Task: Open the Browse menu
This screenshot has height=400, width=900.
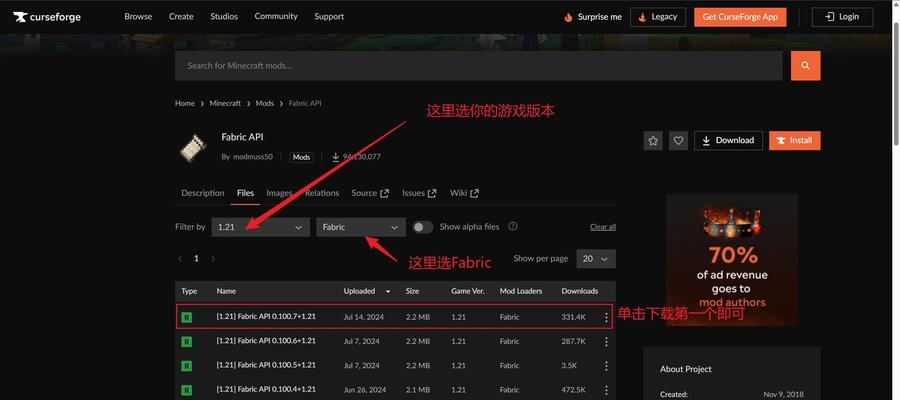Action: coord(138,17)
